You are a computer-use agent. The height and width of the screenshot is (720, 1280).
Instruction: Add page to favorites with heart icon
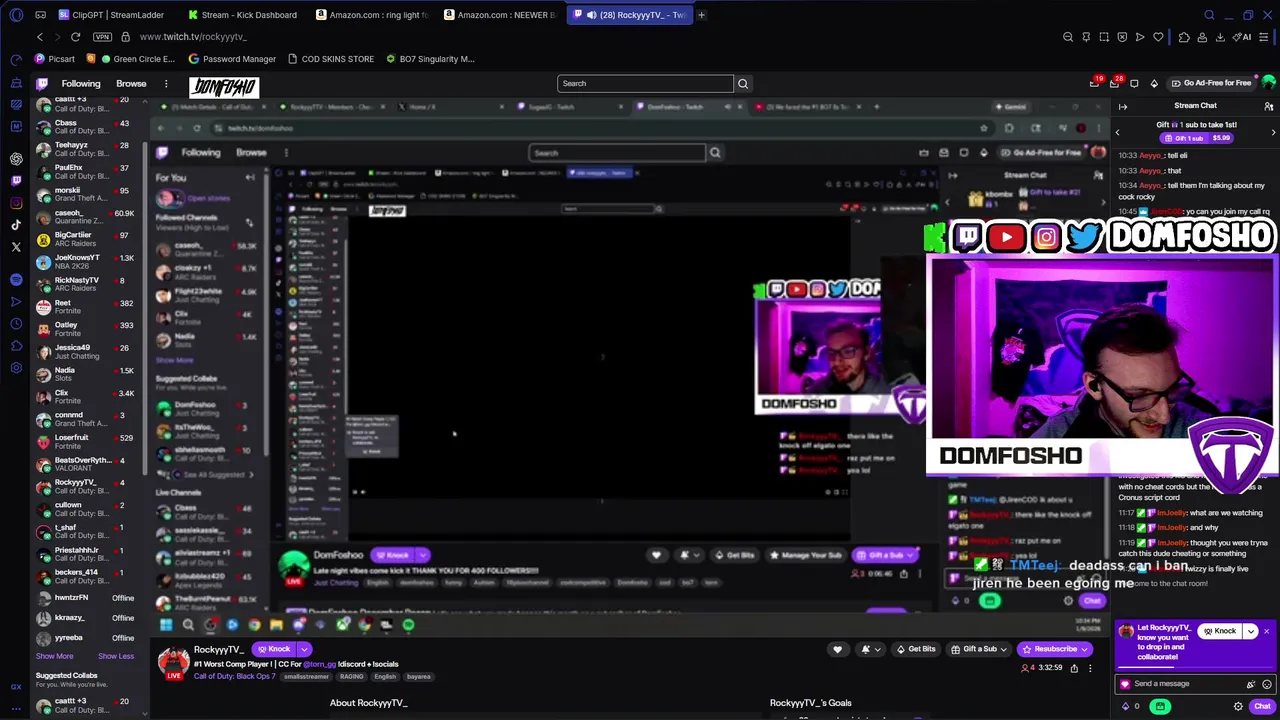pos(1158,37)
